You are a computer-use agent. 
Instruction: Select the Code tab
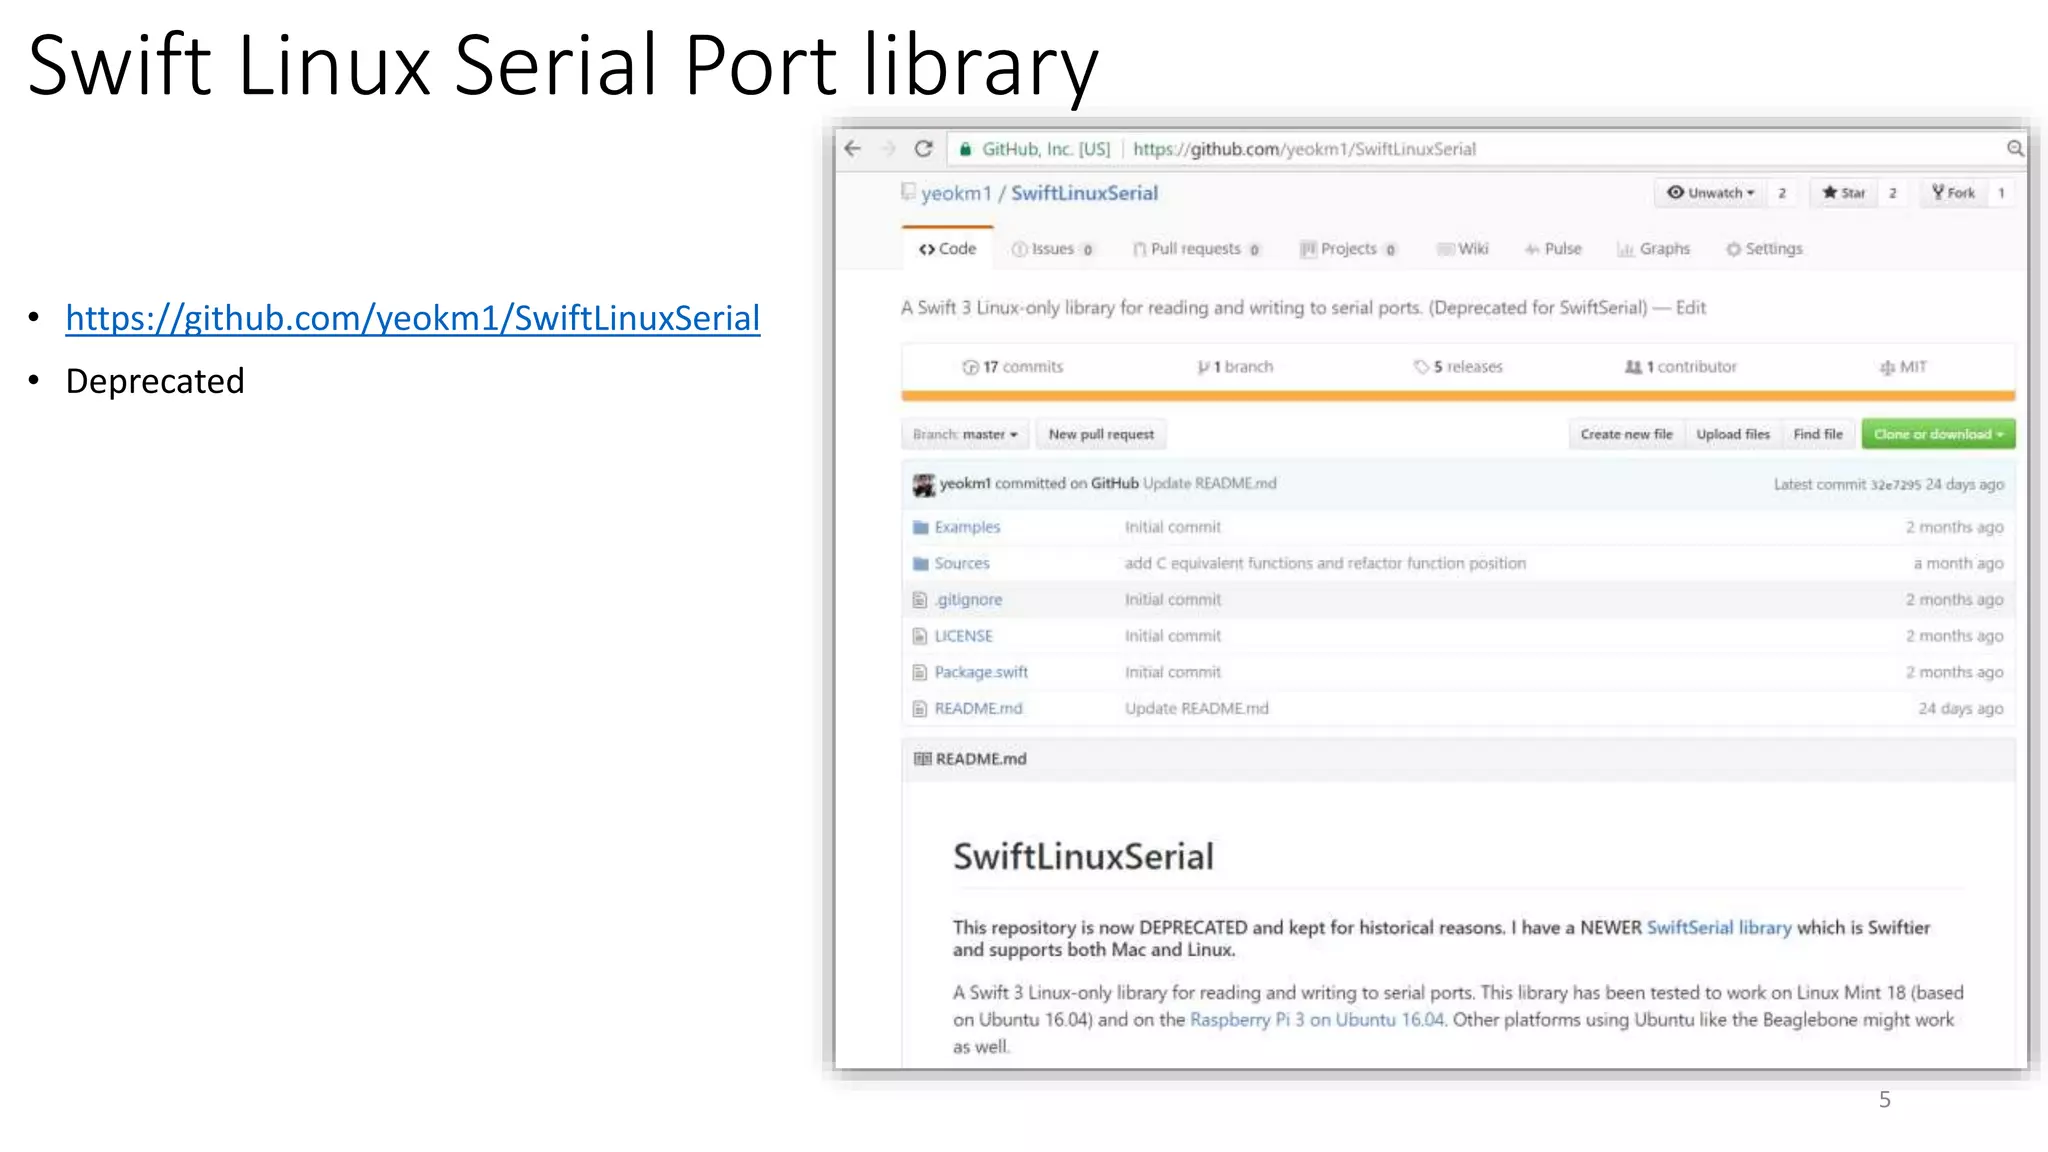tap(947, 248)
